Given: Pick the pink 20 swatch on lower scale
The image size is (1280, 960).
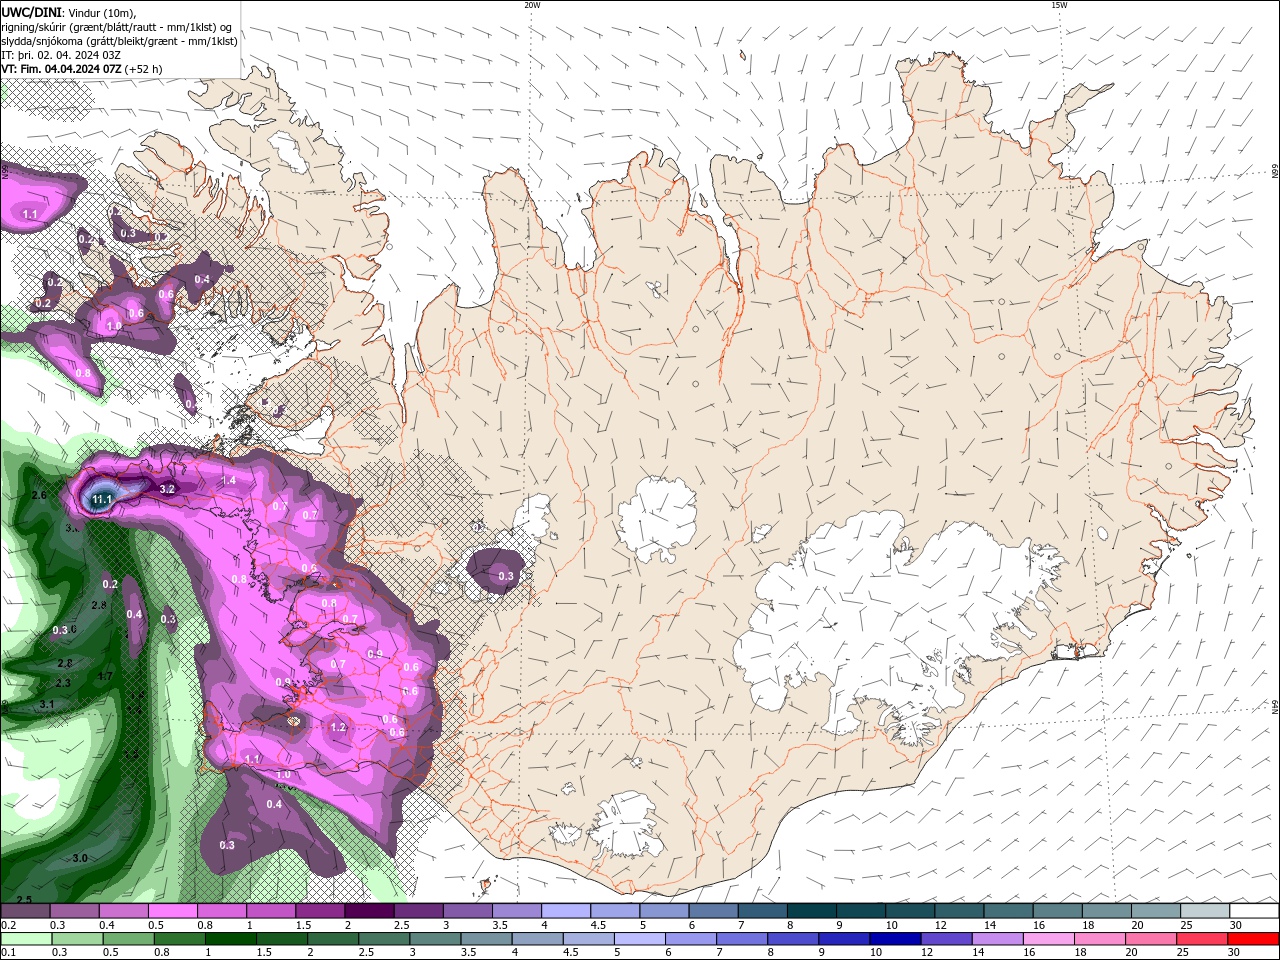Looking at the screenshot, I should (x=1149, y=939).
